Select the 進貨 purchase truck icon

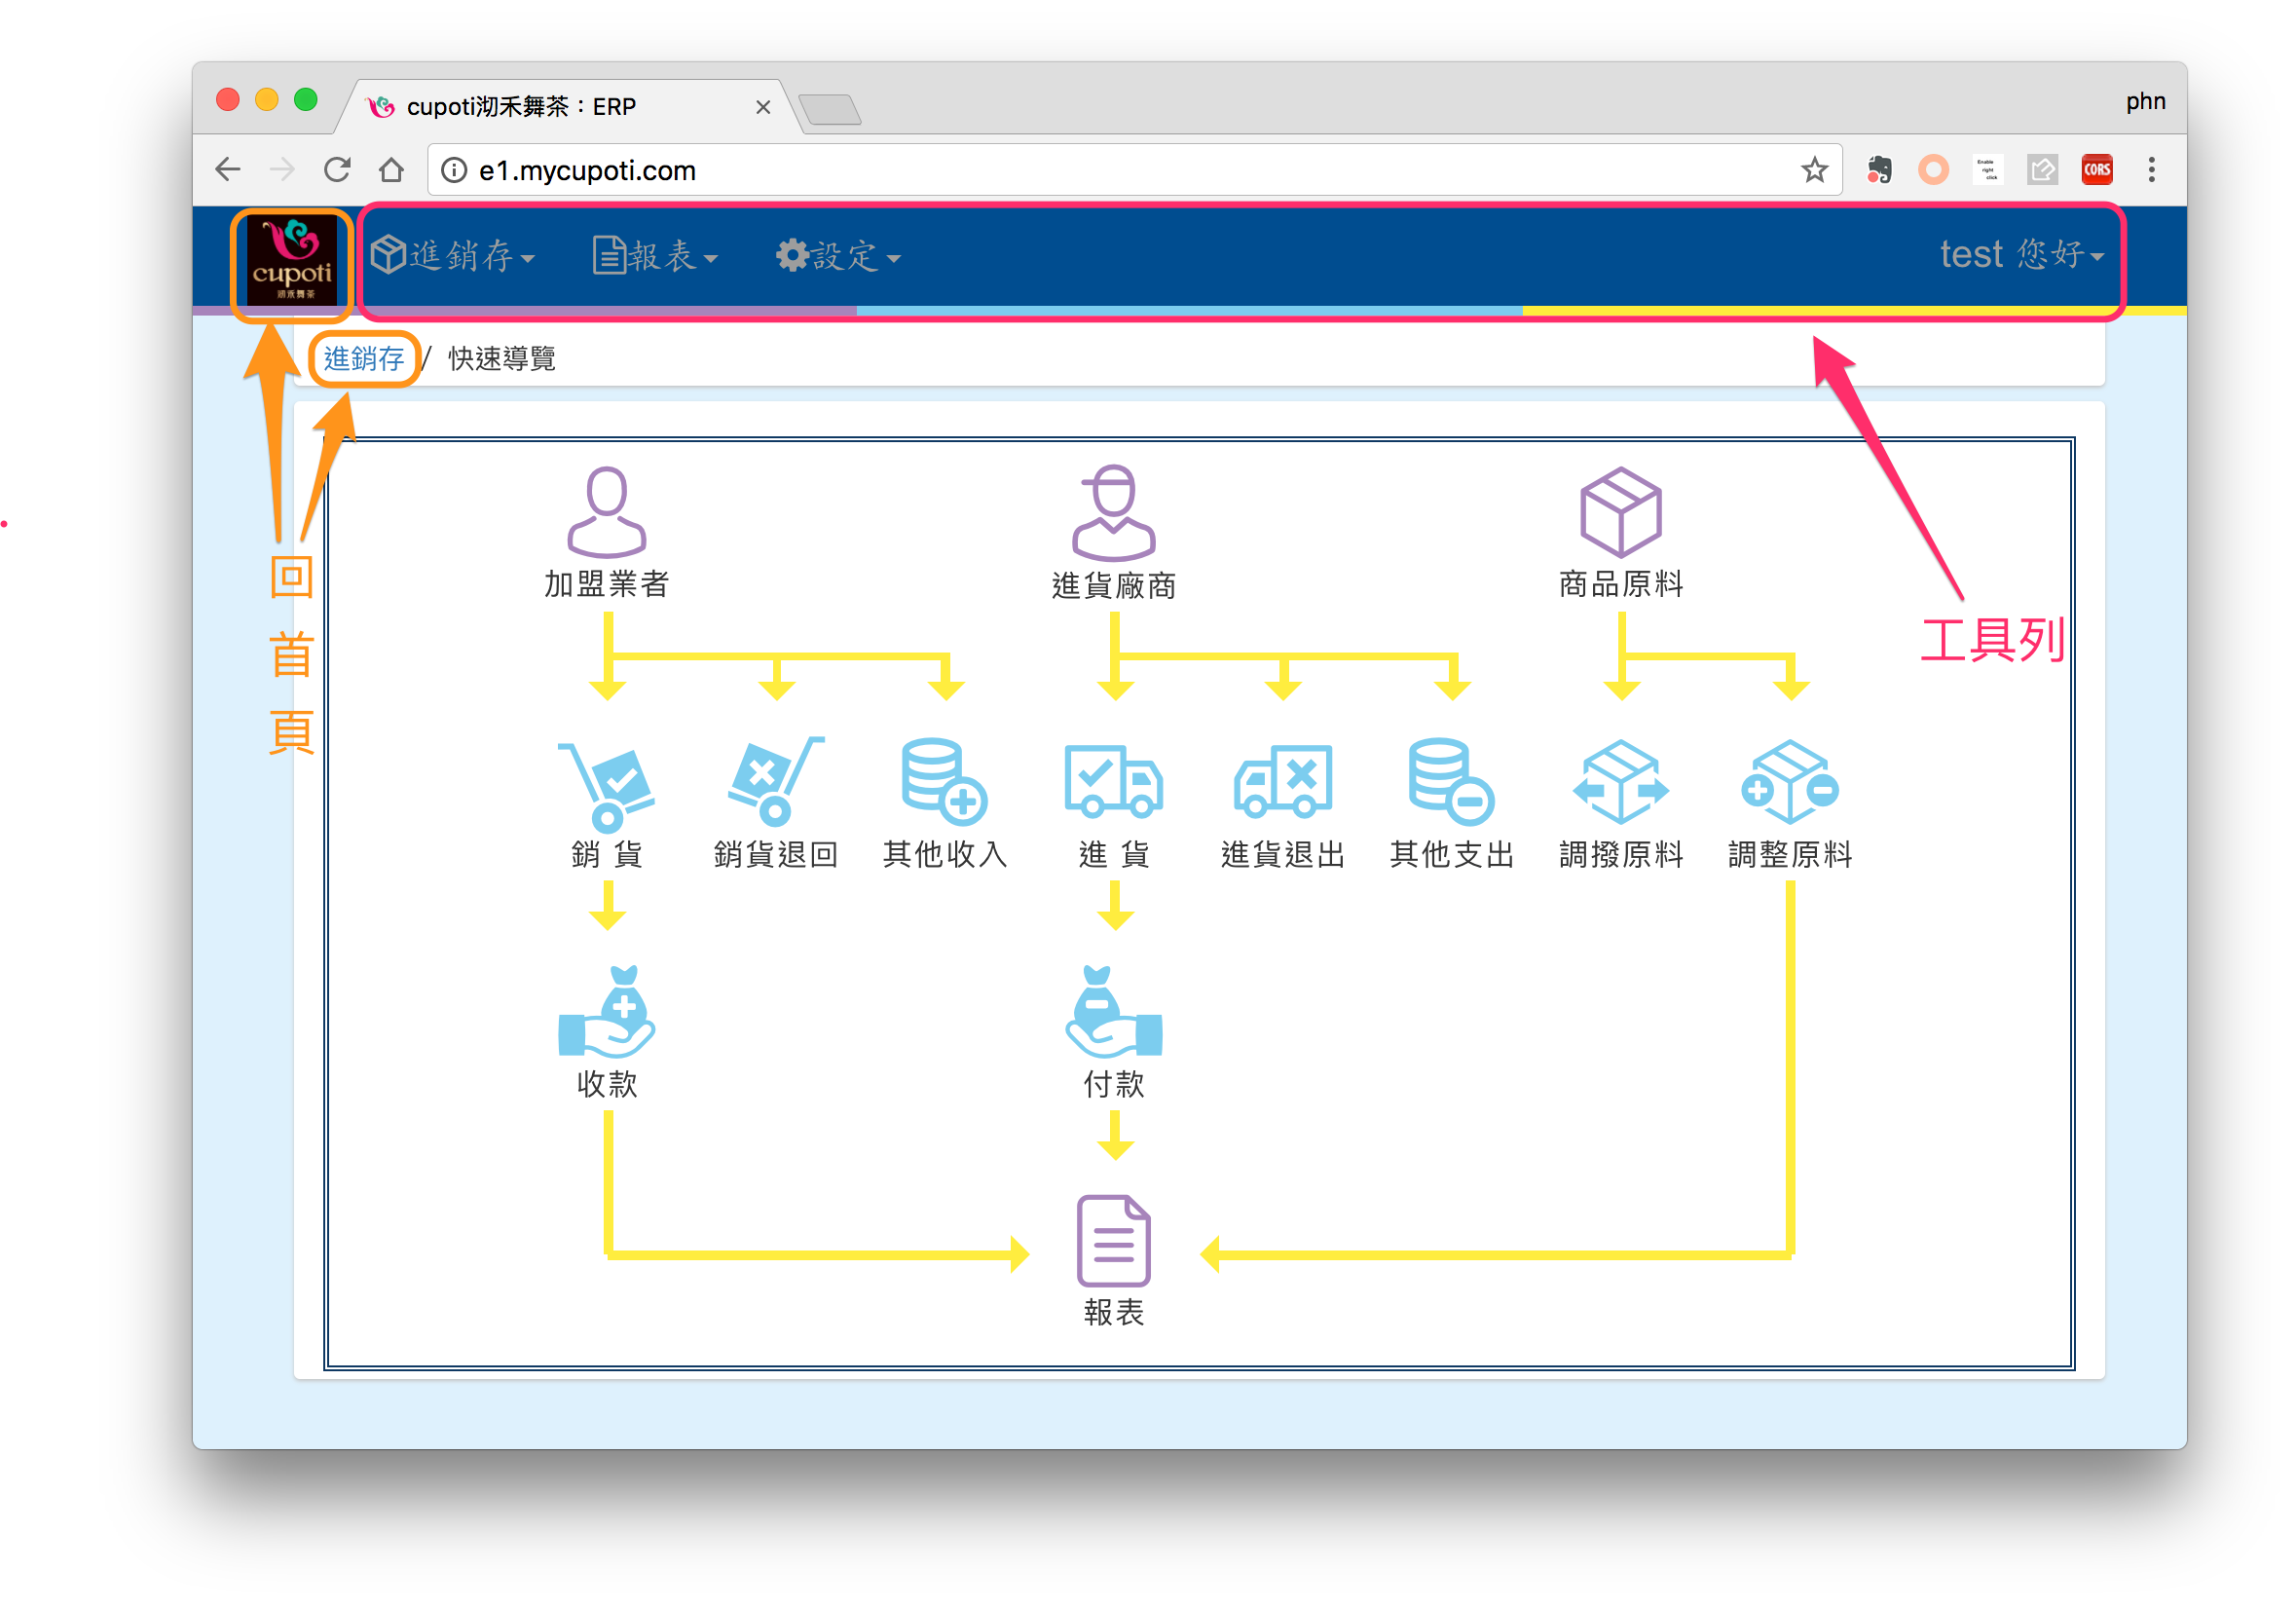1113,783
